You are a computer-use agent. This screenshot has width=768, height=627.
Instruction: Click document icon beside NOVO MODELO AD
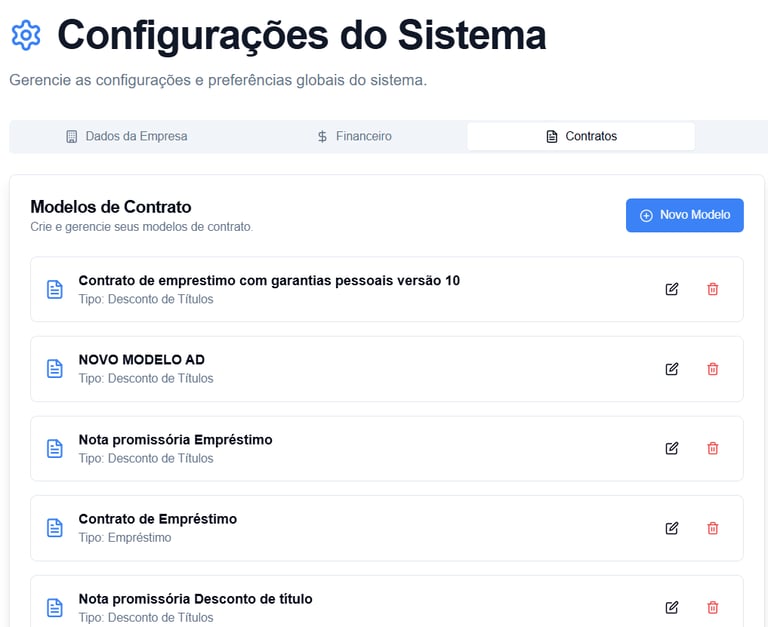click(x=55, y=369)
